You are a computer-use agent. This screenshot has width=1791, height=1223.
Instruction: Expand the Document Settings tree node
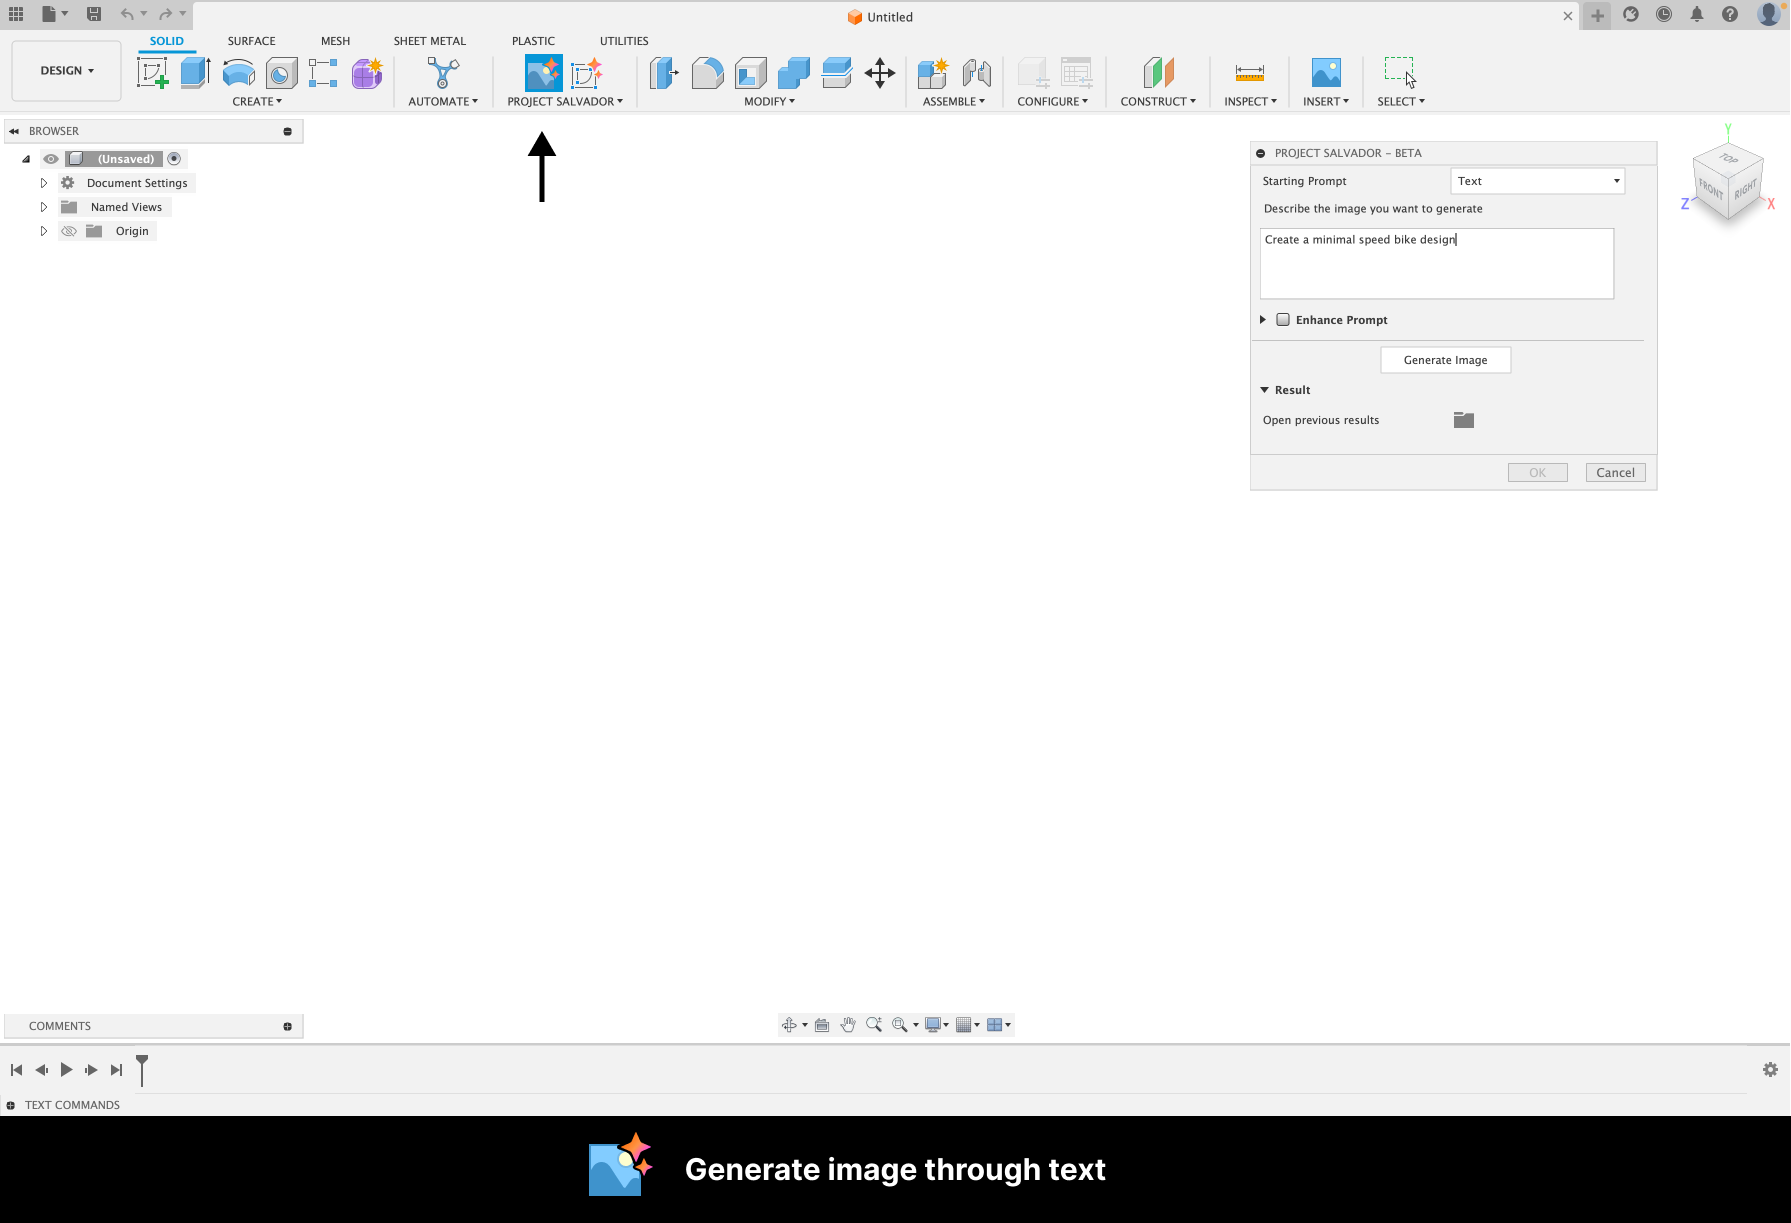(x=44, y=183)
